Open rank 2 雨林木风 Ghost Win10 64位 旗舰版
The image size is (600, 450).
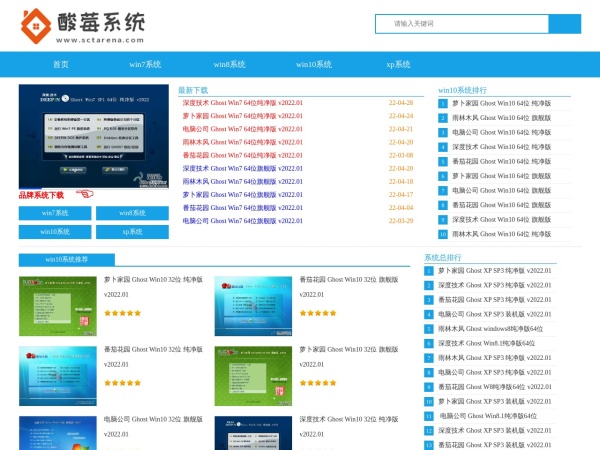coord(502,118)
